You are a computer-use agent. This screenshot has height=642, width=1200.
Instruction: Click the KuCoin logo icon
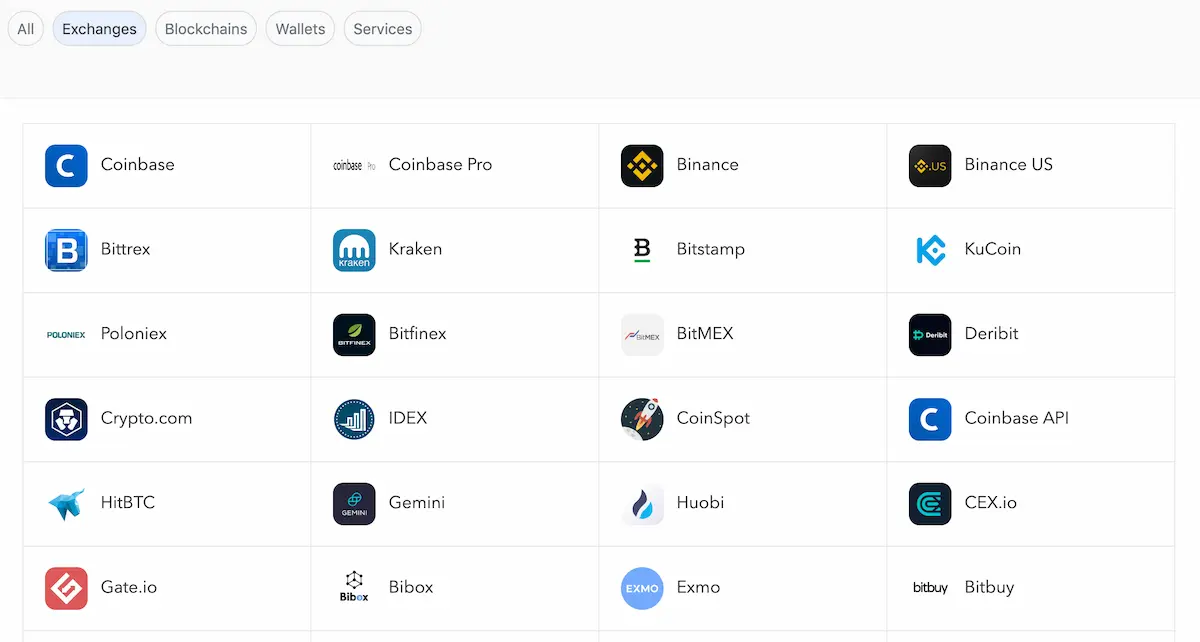tap(930, 250)
